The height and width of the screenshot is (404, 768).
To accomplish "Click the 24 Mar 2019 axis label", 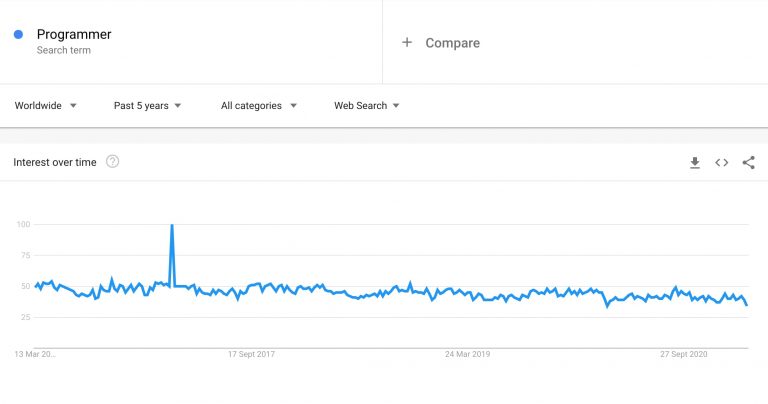I will (467, 354).
